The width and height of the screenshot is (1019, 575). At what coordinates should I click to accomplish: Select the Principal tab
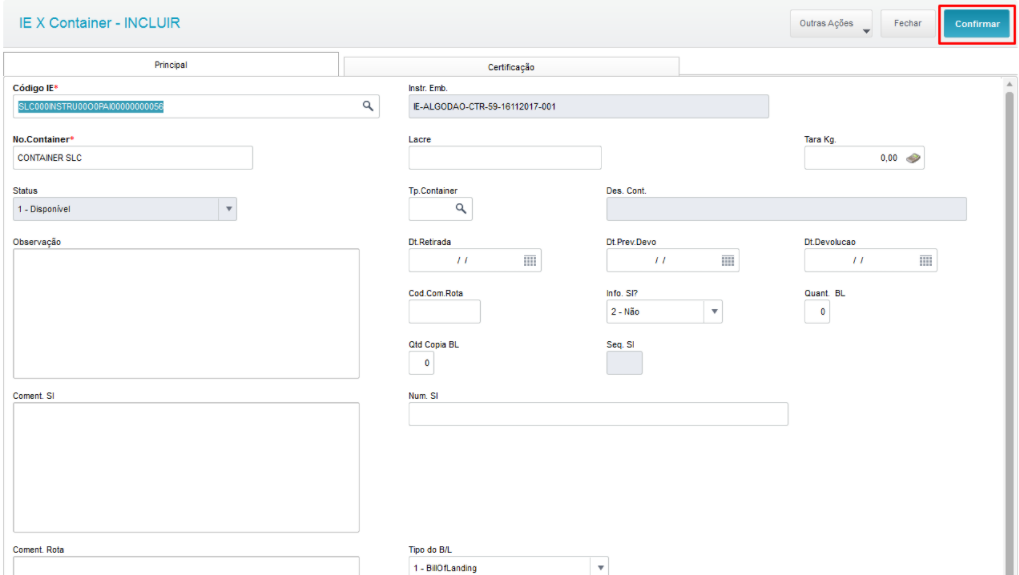click(171, 65)
